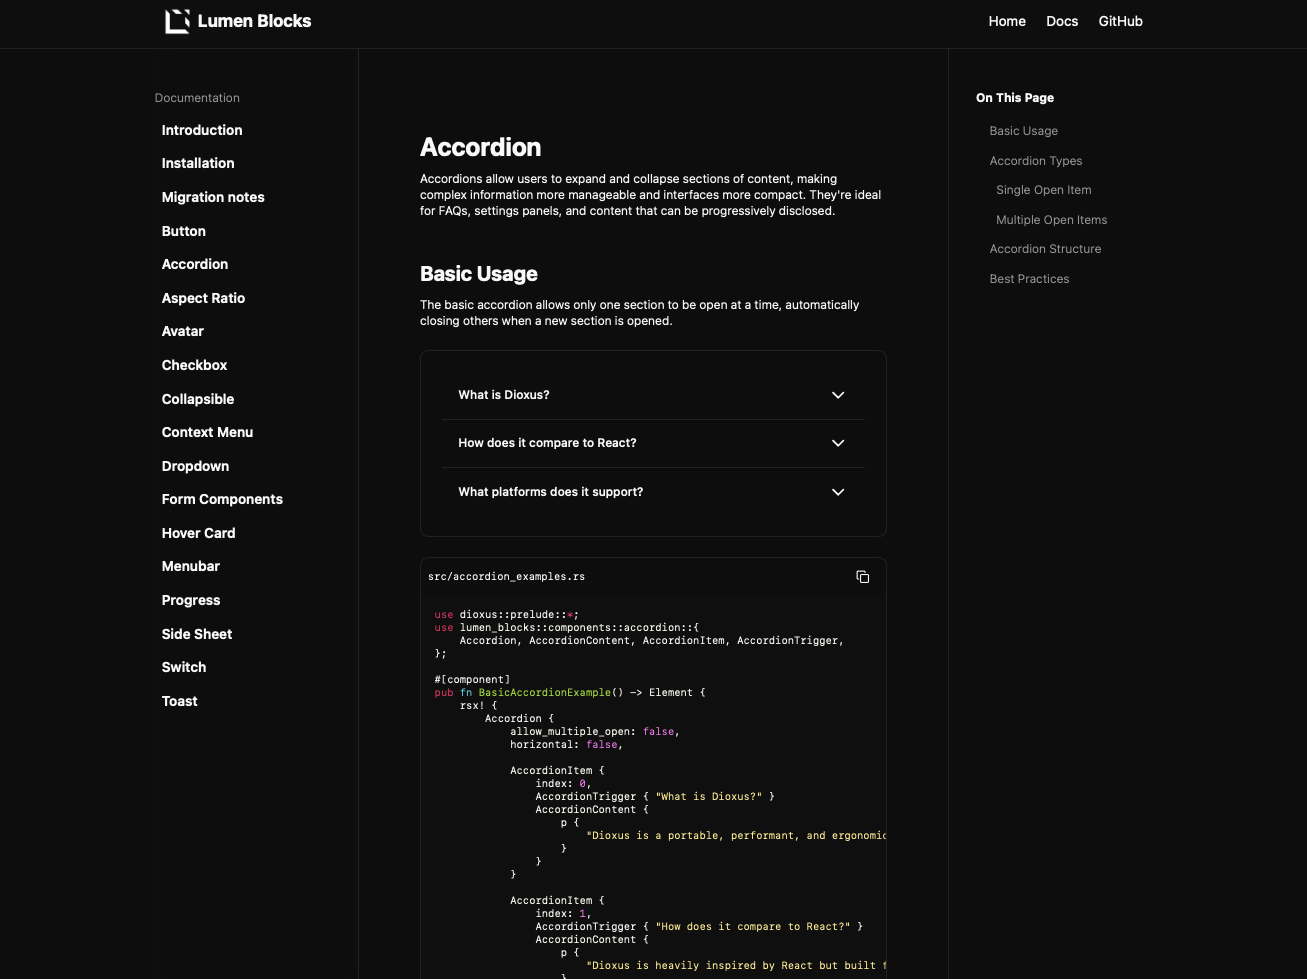
Task: Expand 'How does it compare to React?' chevron
Action: tap(838, 443)
